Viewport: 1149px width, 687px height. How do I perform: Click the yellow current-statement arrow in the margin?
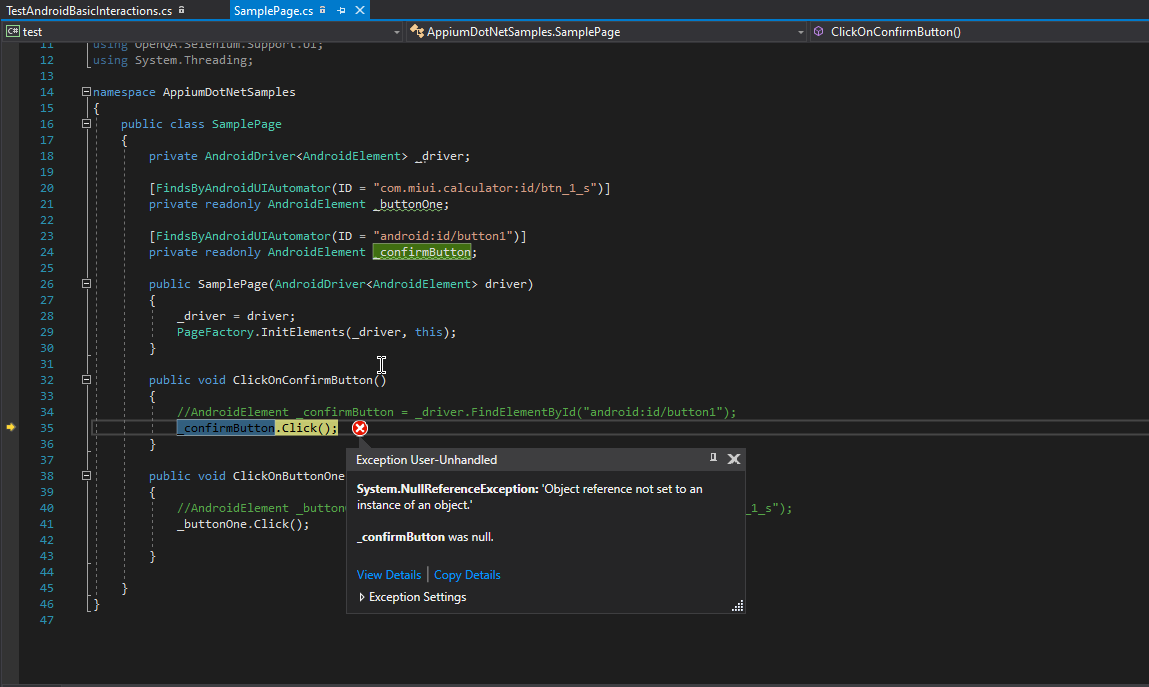click(x=11, y=427)
